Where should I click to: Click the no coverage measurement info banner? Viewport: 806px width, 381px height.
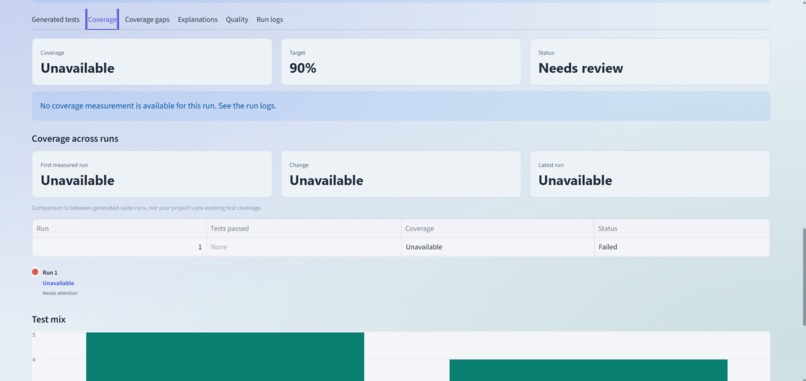click(401, 106)
